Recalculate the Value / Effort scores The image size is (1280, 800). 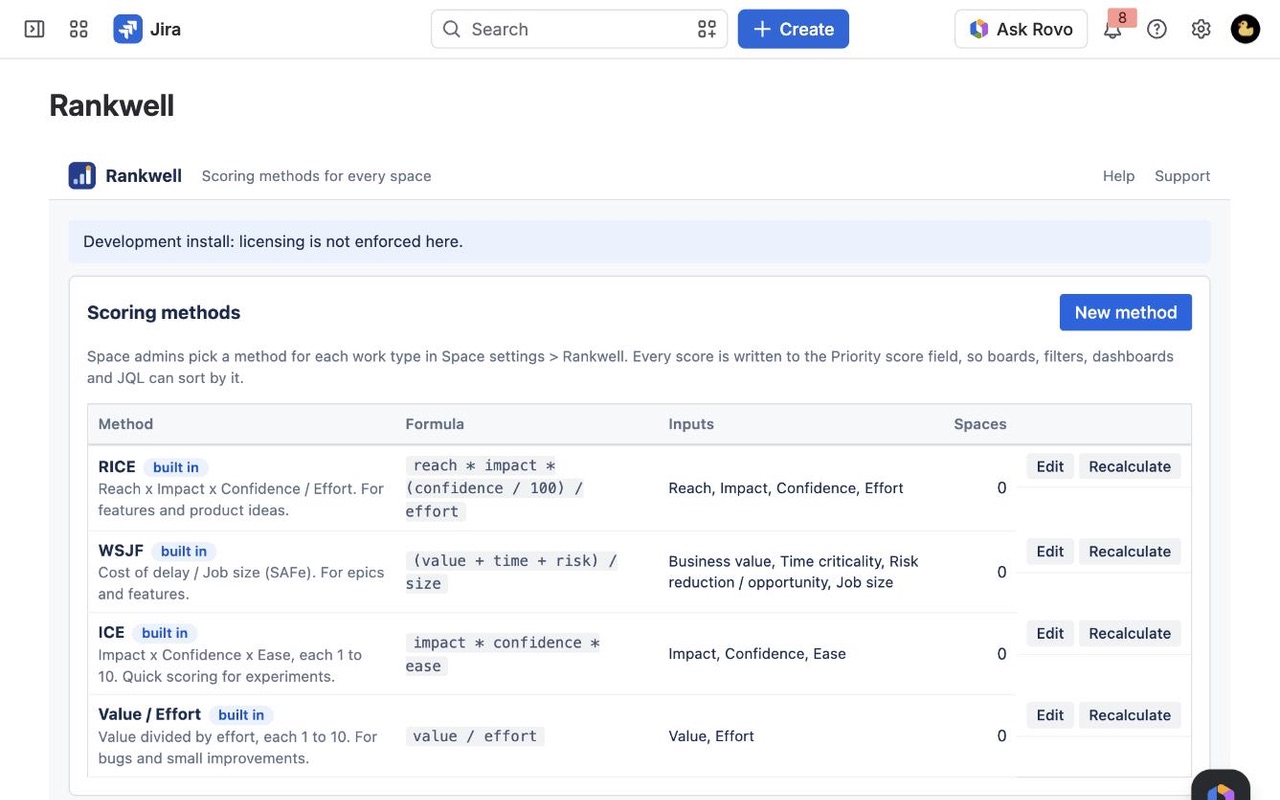[x=1130, y=715]
